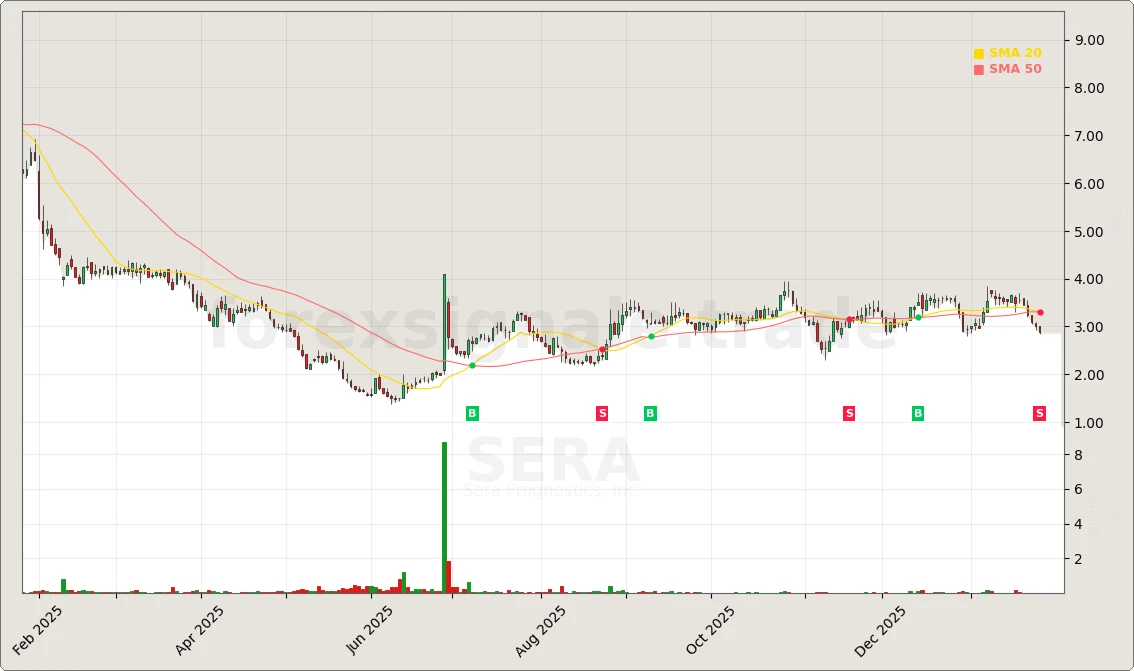Click the green dot on the September trendline

(x=650, y=335)
